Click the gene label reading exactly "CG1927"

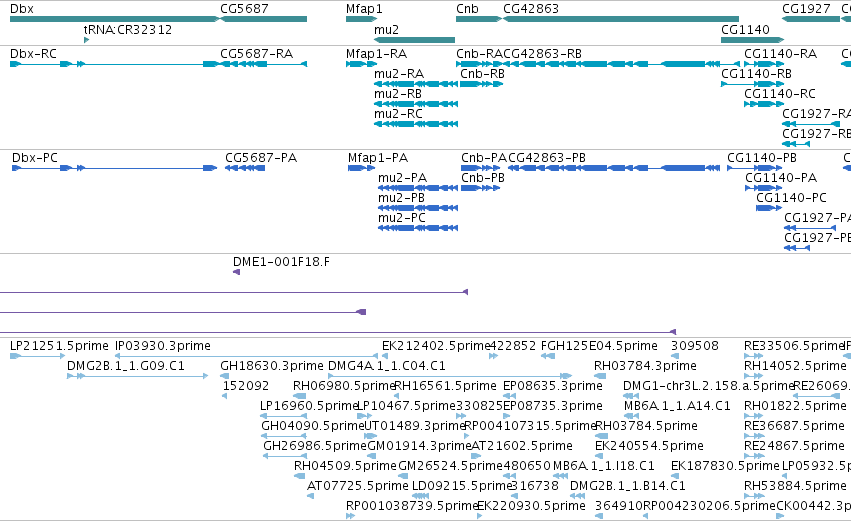tap(806, 9)
